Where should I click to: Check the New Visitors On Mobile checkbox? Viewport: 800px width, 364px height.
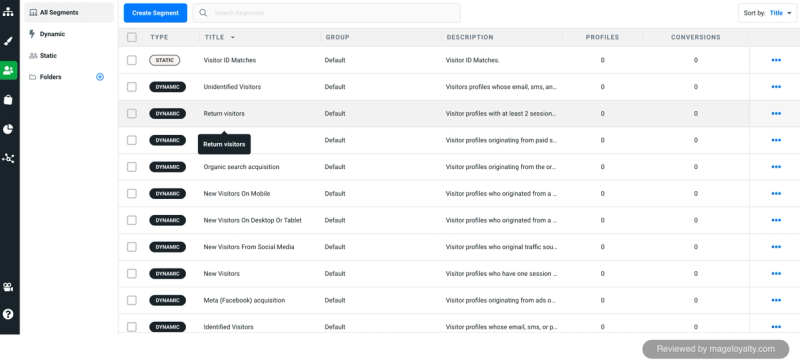point(132,193)
